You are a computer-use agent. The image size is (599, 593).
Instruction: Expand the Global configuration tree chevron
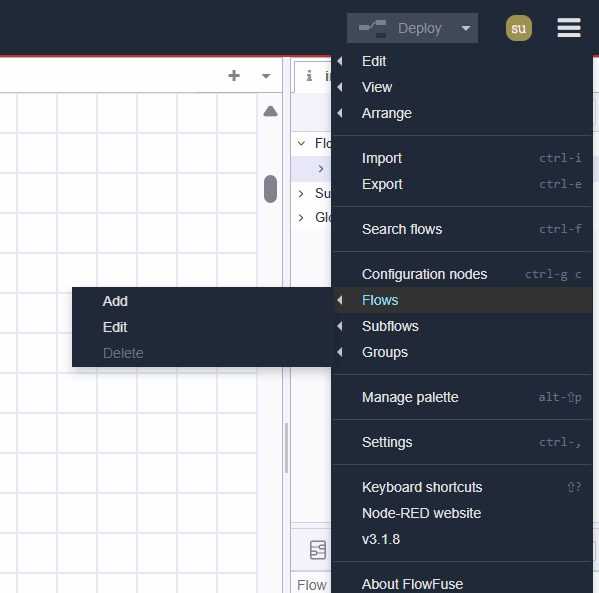pos(301,218)
